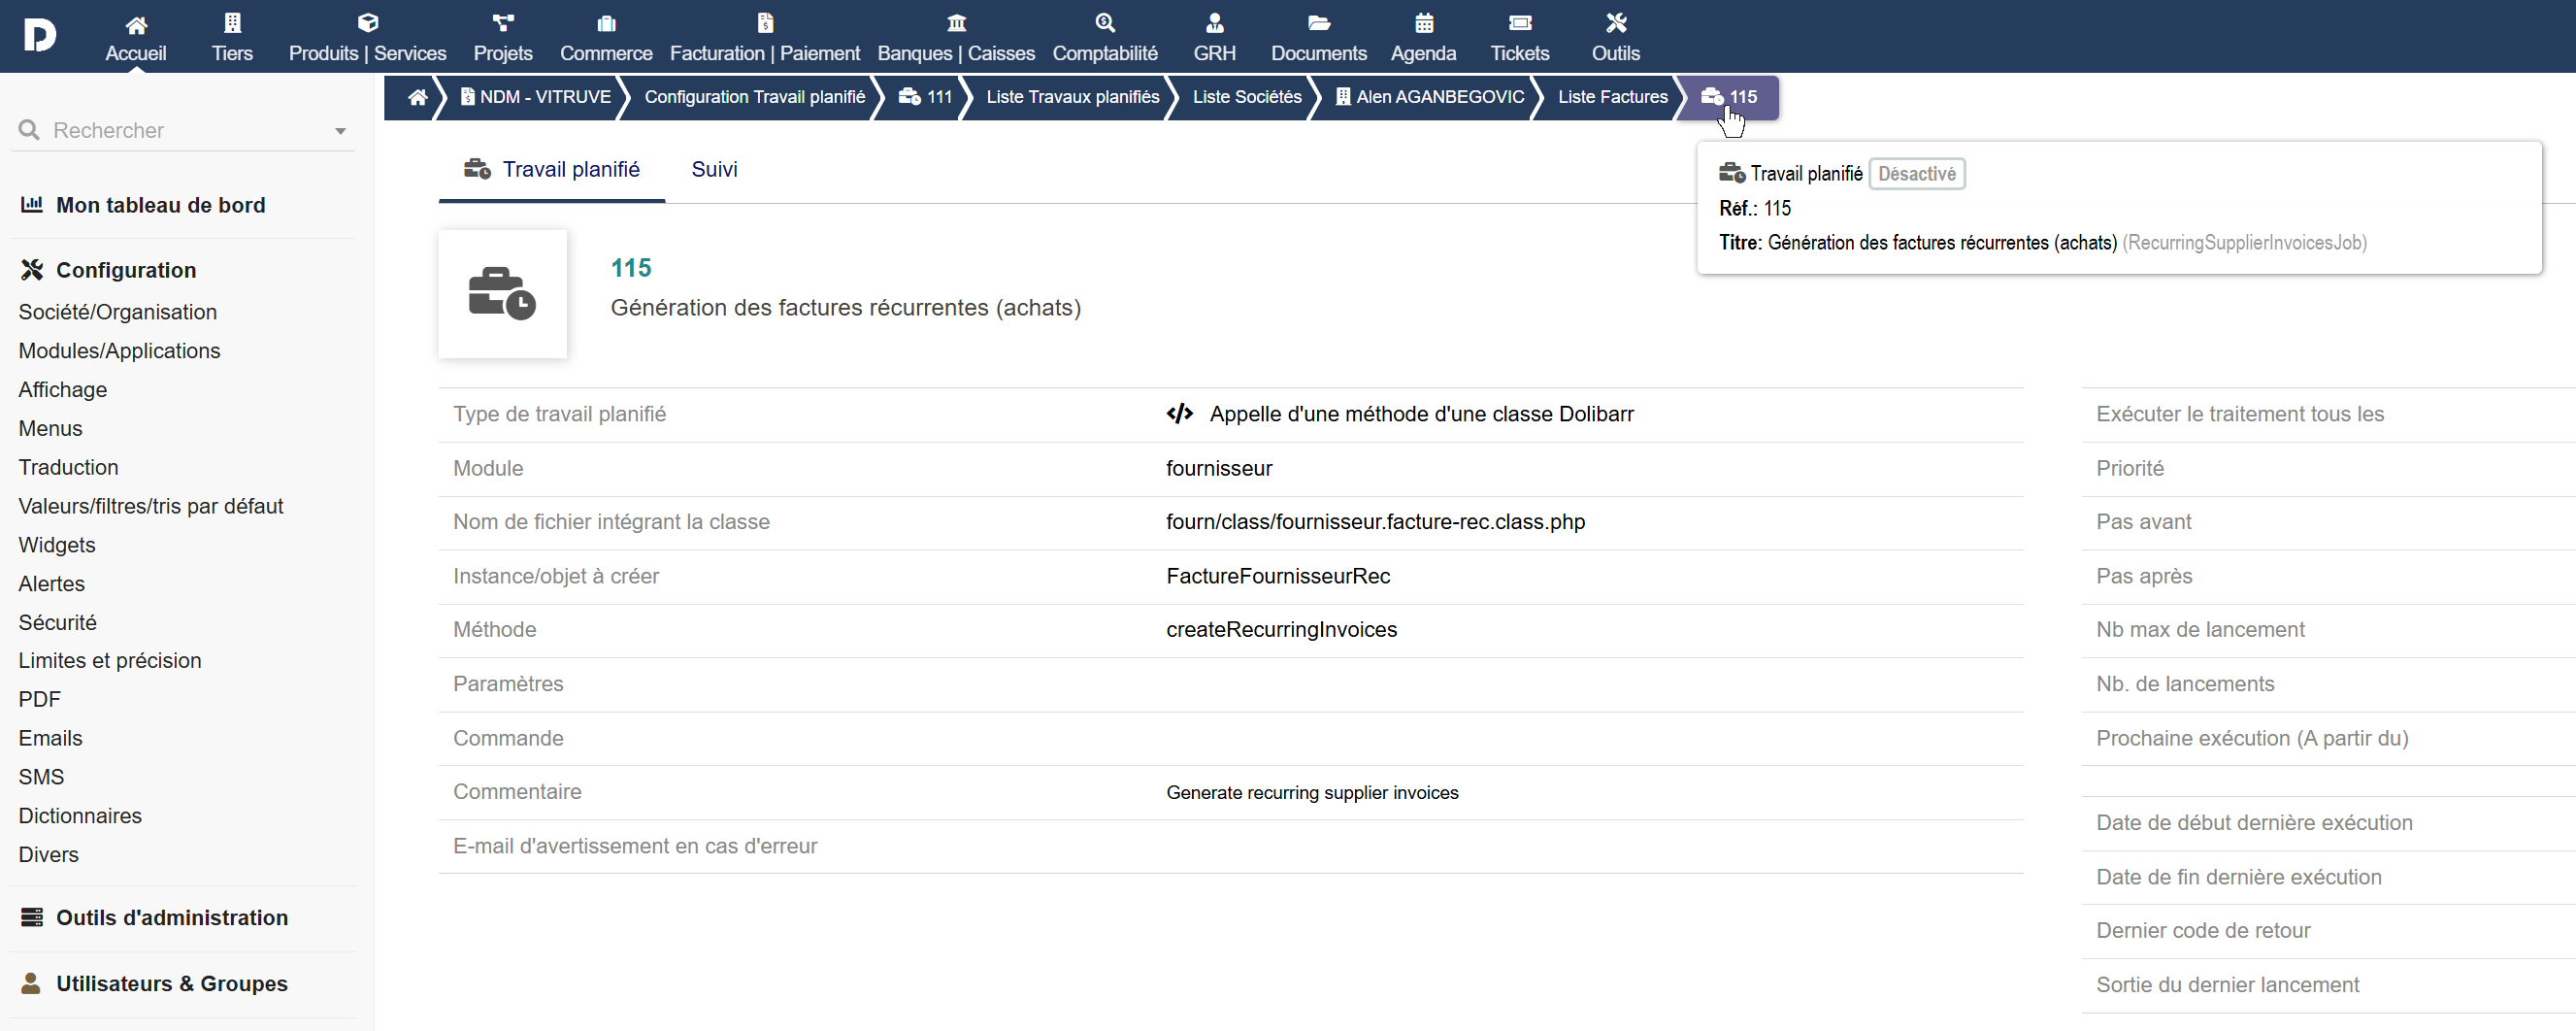Open Modules/Applications in sidebar
Viewport: 2576px width, 1031px height.
pyautogui.click(x=119, y=351)
